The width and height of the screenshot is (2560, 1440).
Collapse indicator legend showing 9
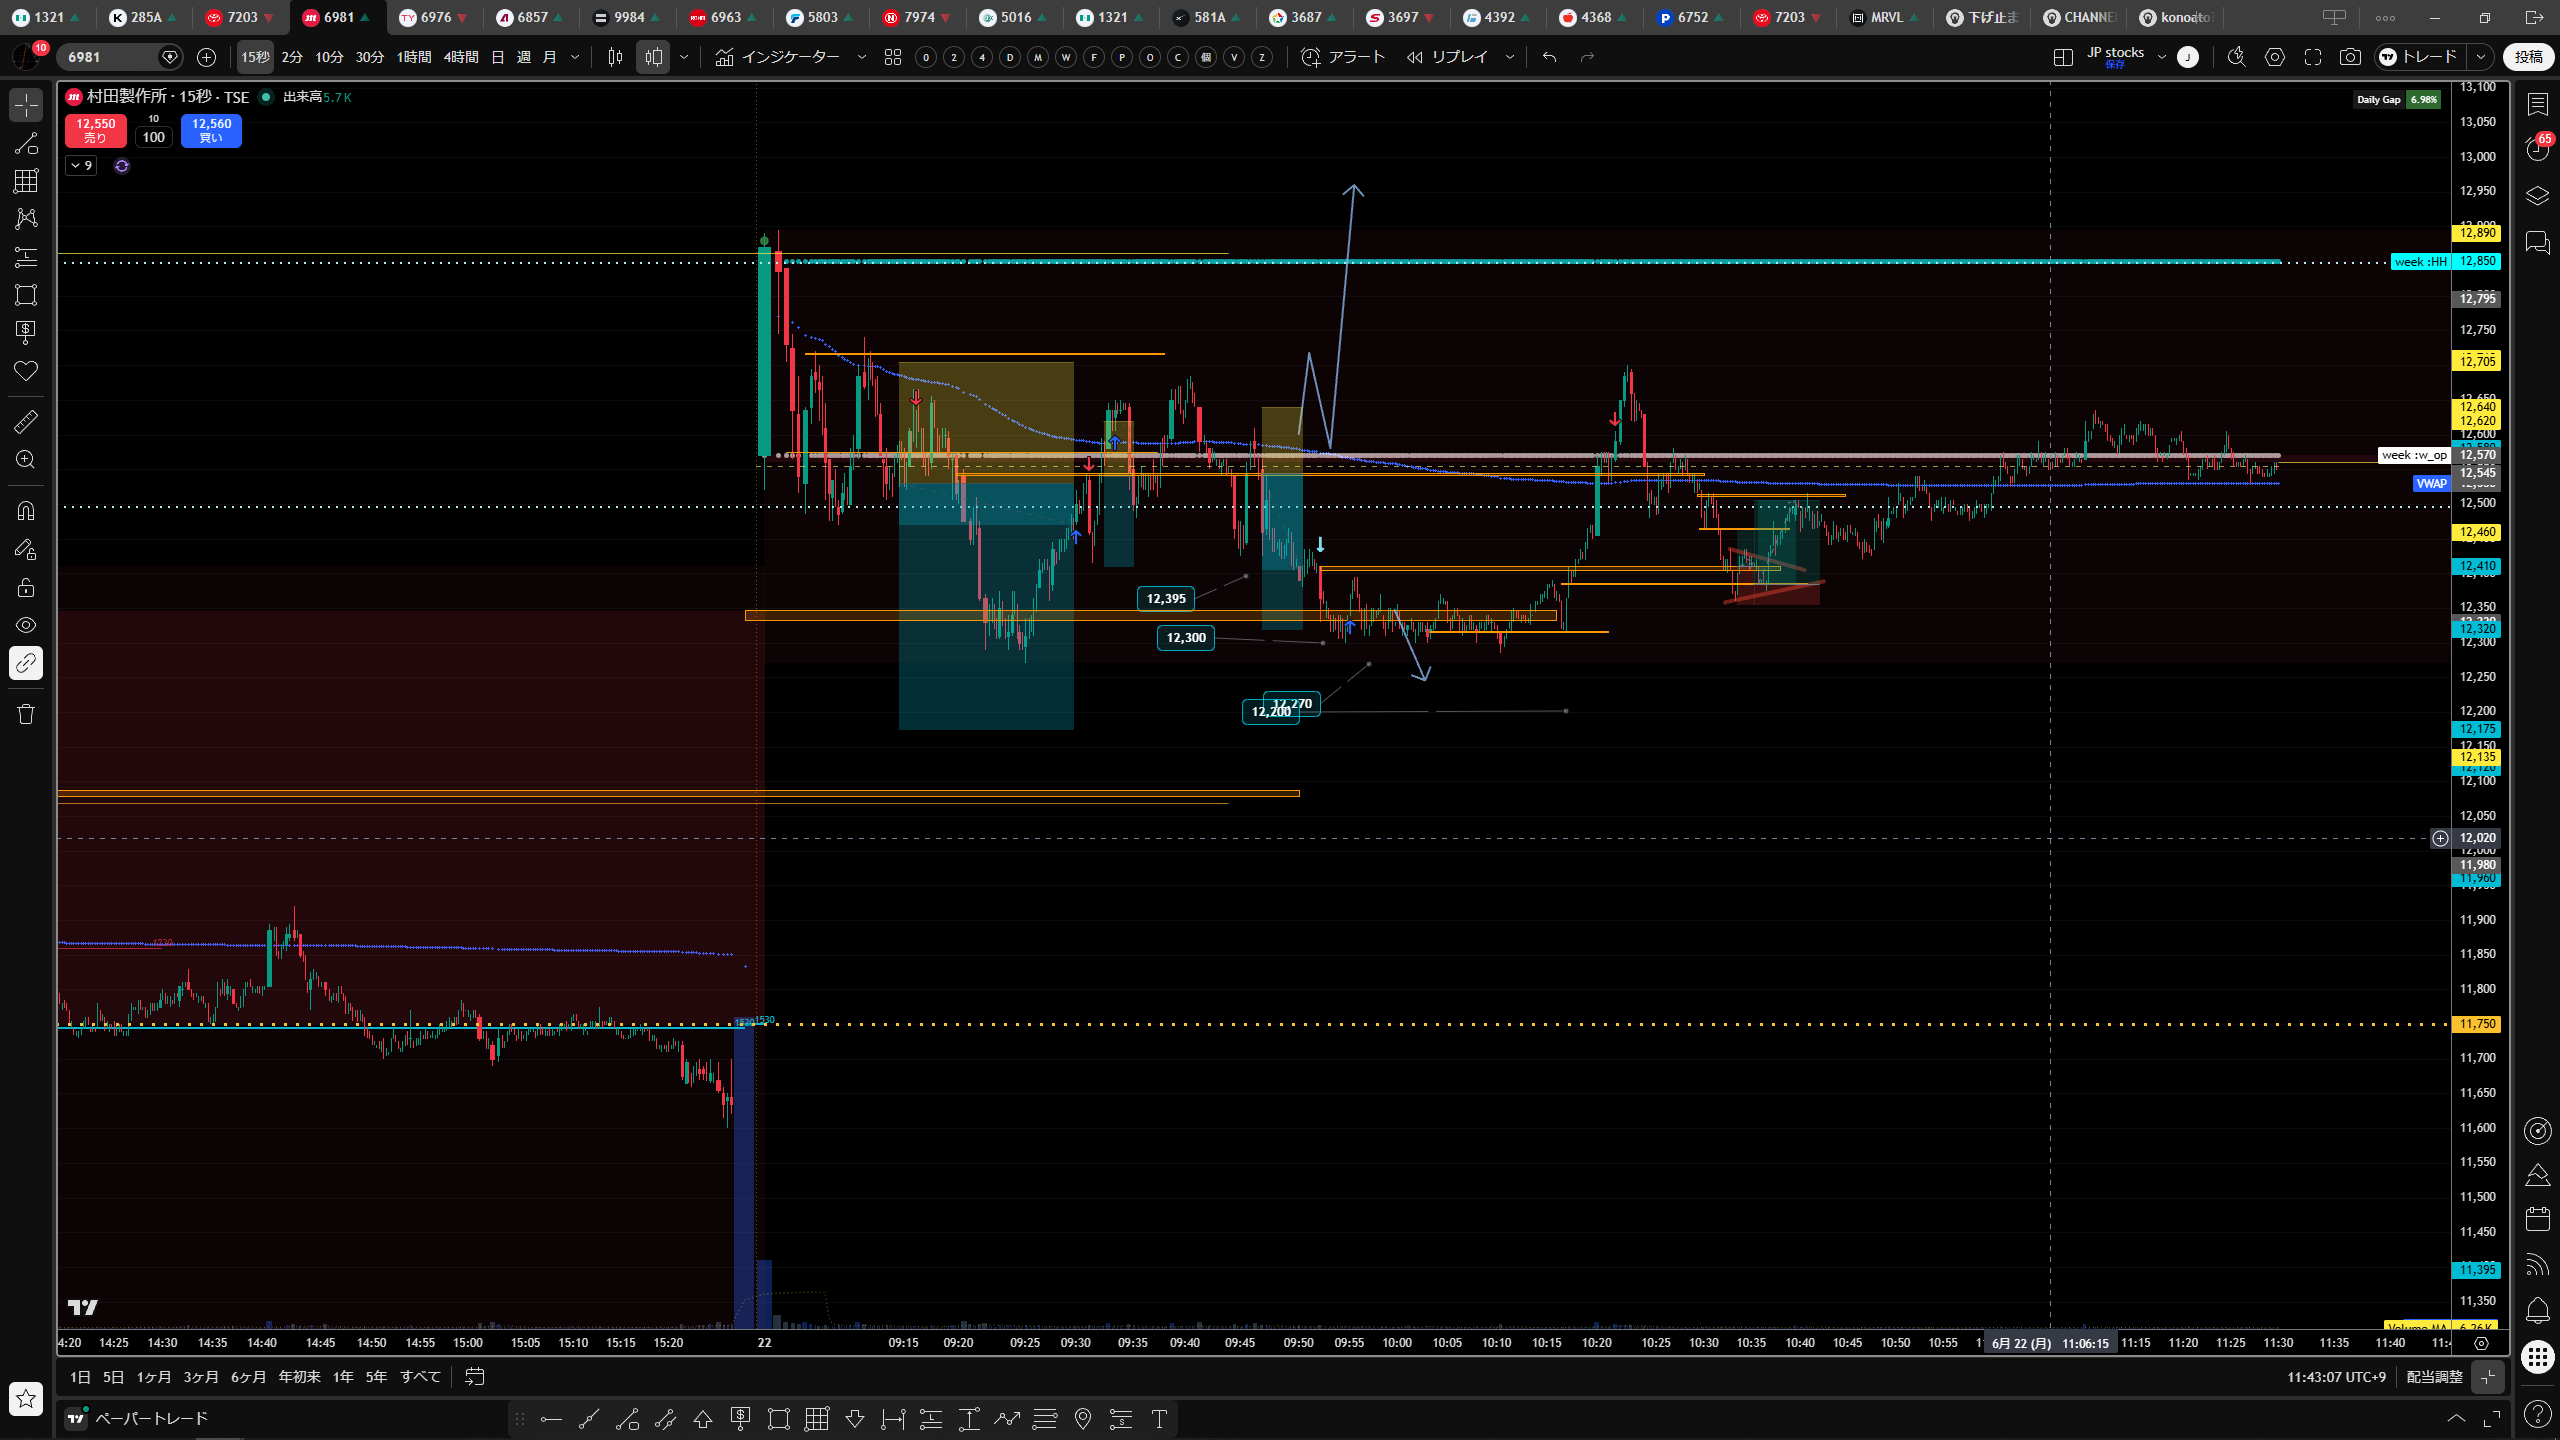tap(82, 166)
